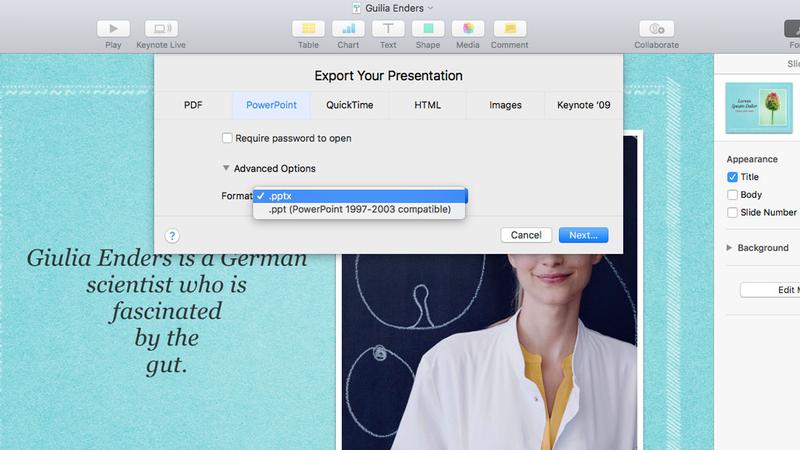Choose .ppt PowerPoint 1997-2003 compatible format

tap(360, 209)
